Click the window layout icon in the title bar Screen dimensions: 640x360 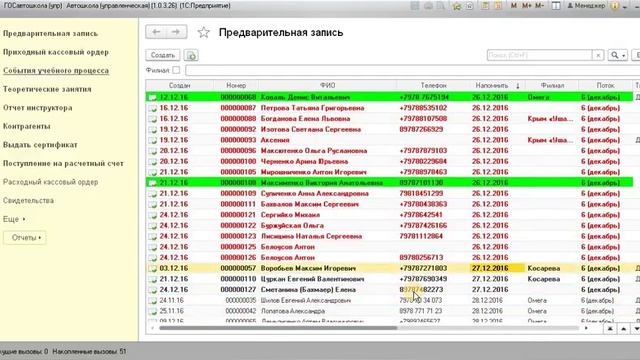(556, 6)
